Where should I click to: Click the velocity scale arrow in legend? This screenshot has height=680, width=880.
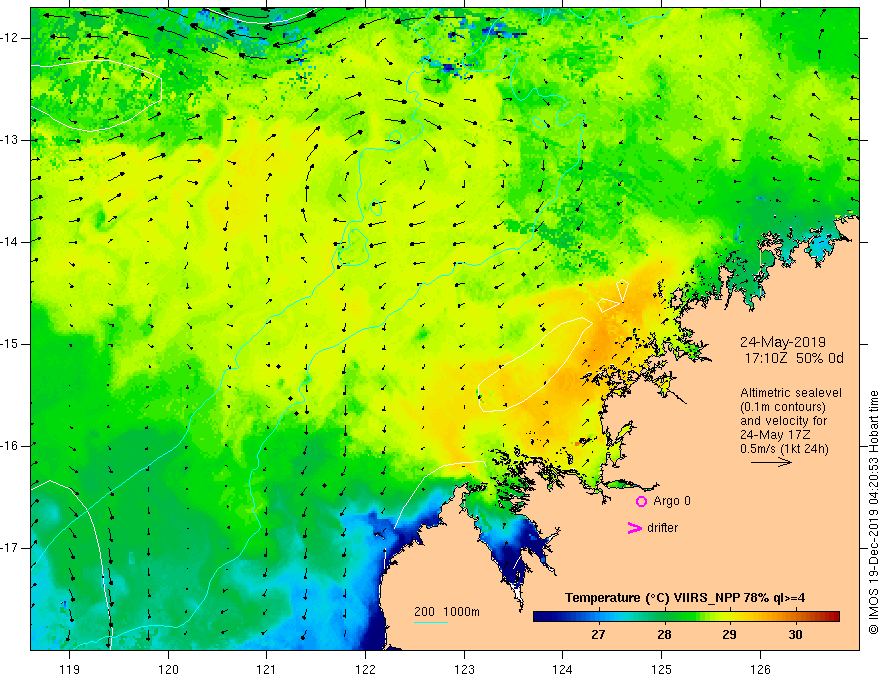tap(771, 463)
